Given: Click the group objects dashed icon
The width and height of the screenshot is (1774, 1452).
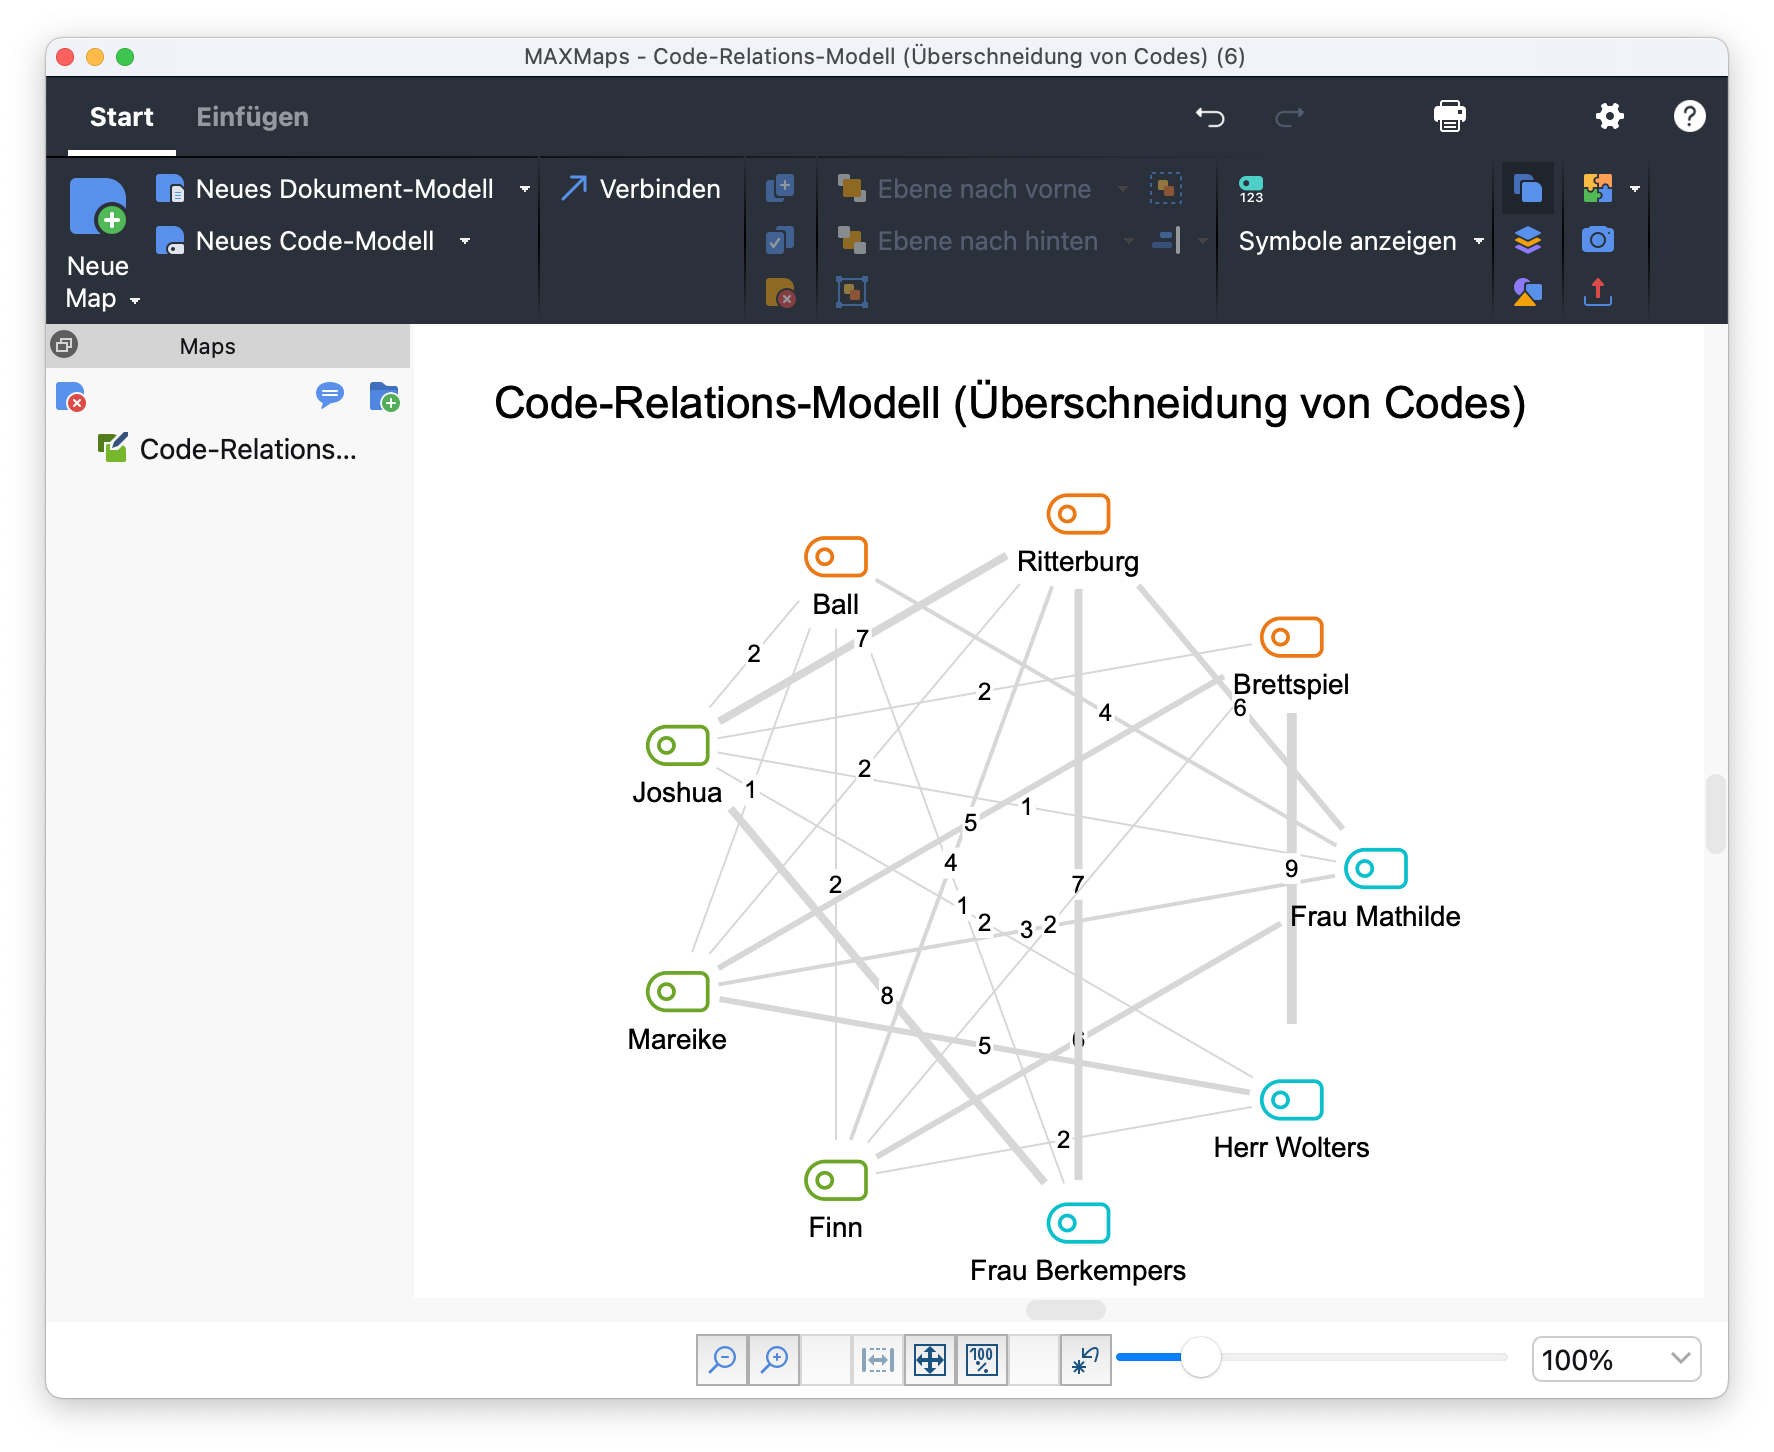Looking at the screenshot, I should point(1166,188).
